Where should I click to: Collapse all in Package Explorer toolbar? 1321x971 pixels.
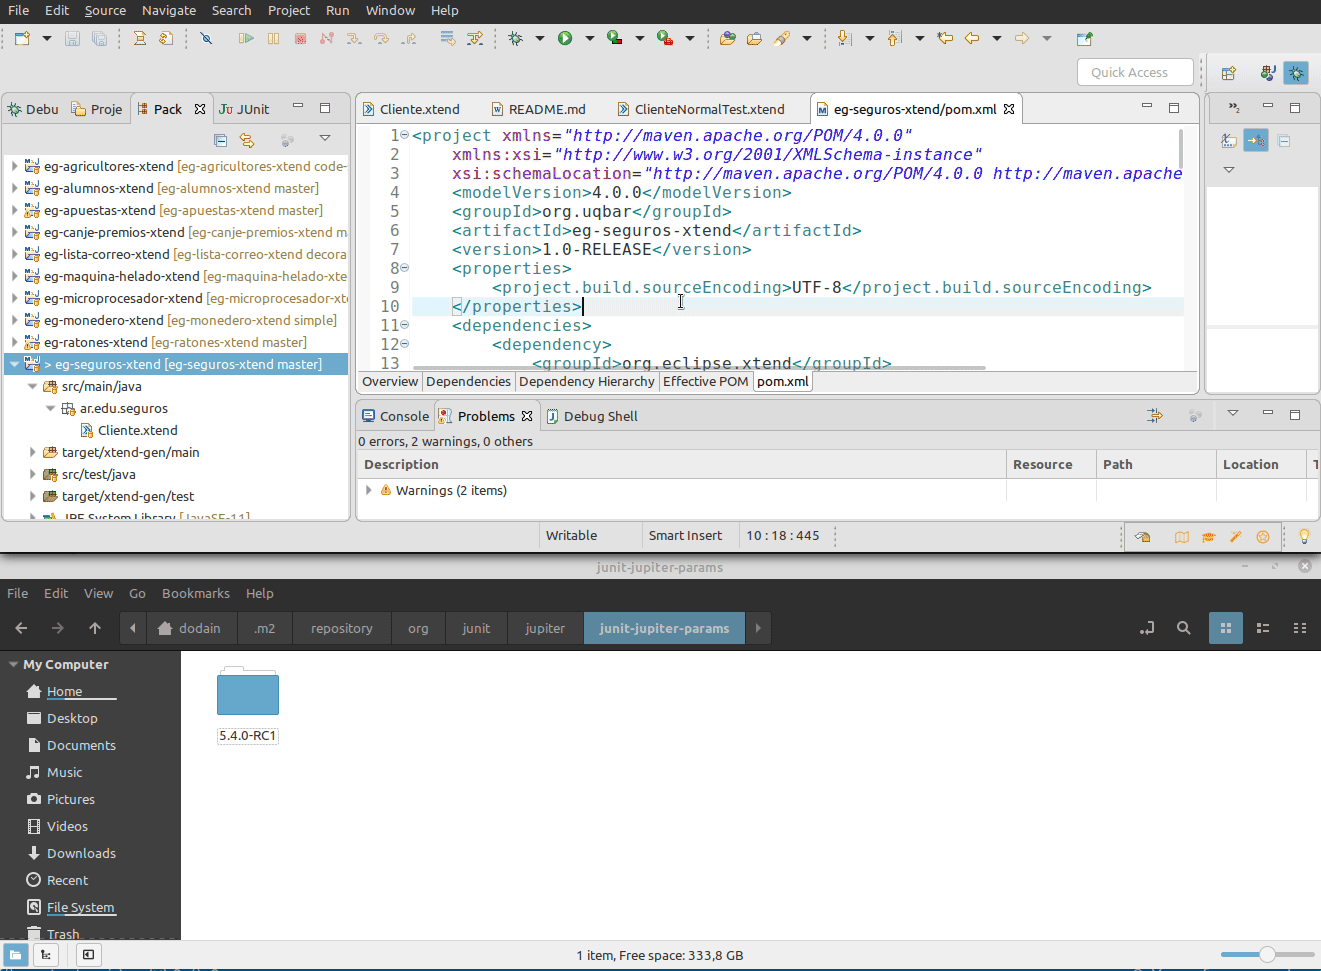(x=221, y=140)
